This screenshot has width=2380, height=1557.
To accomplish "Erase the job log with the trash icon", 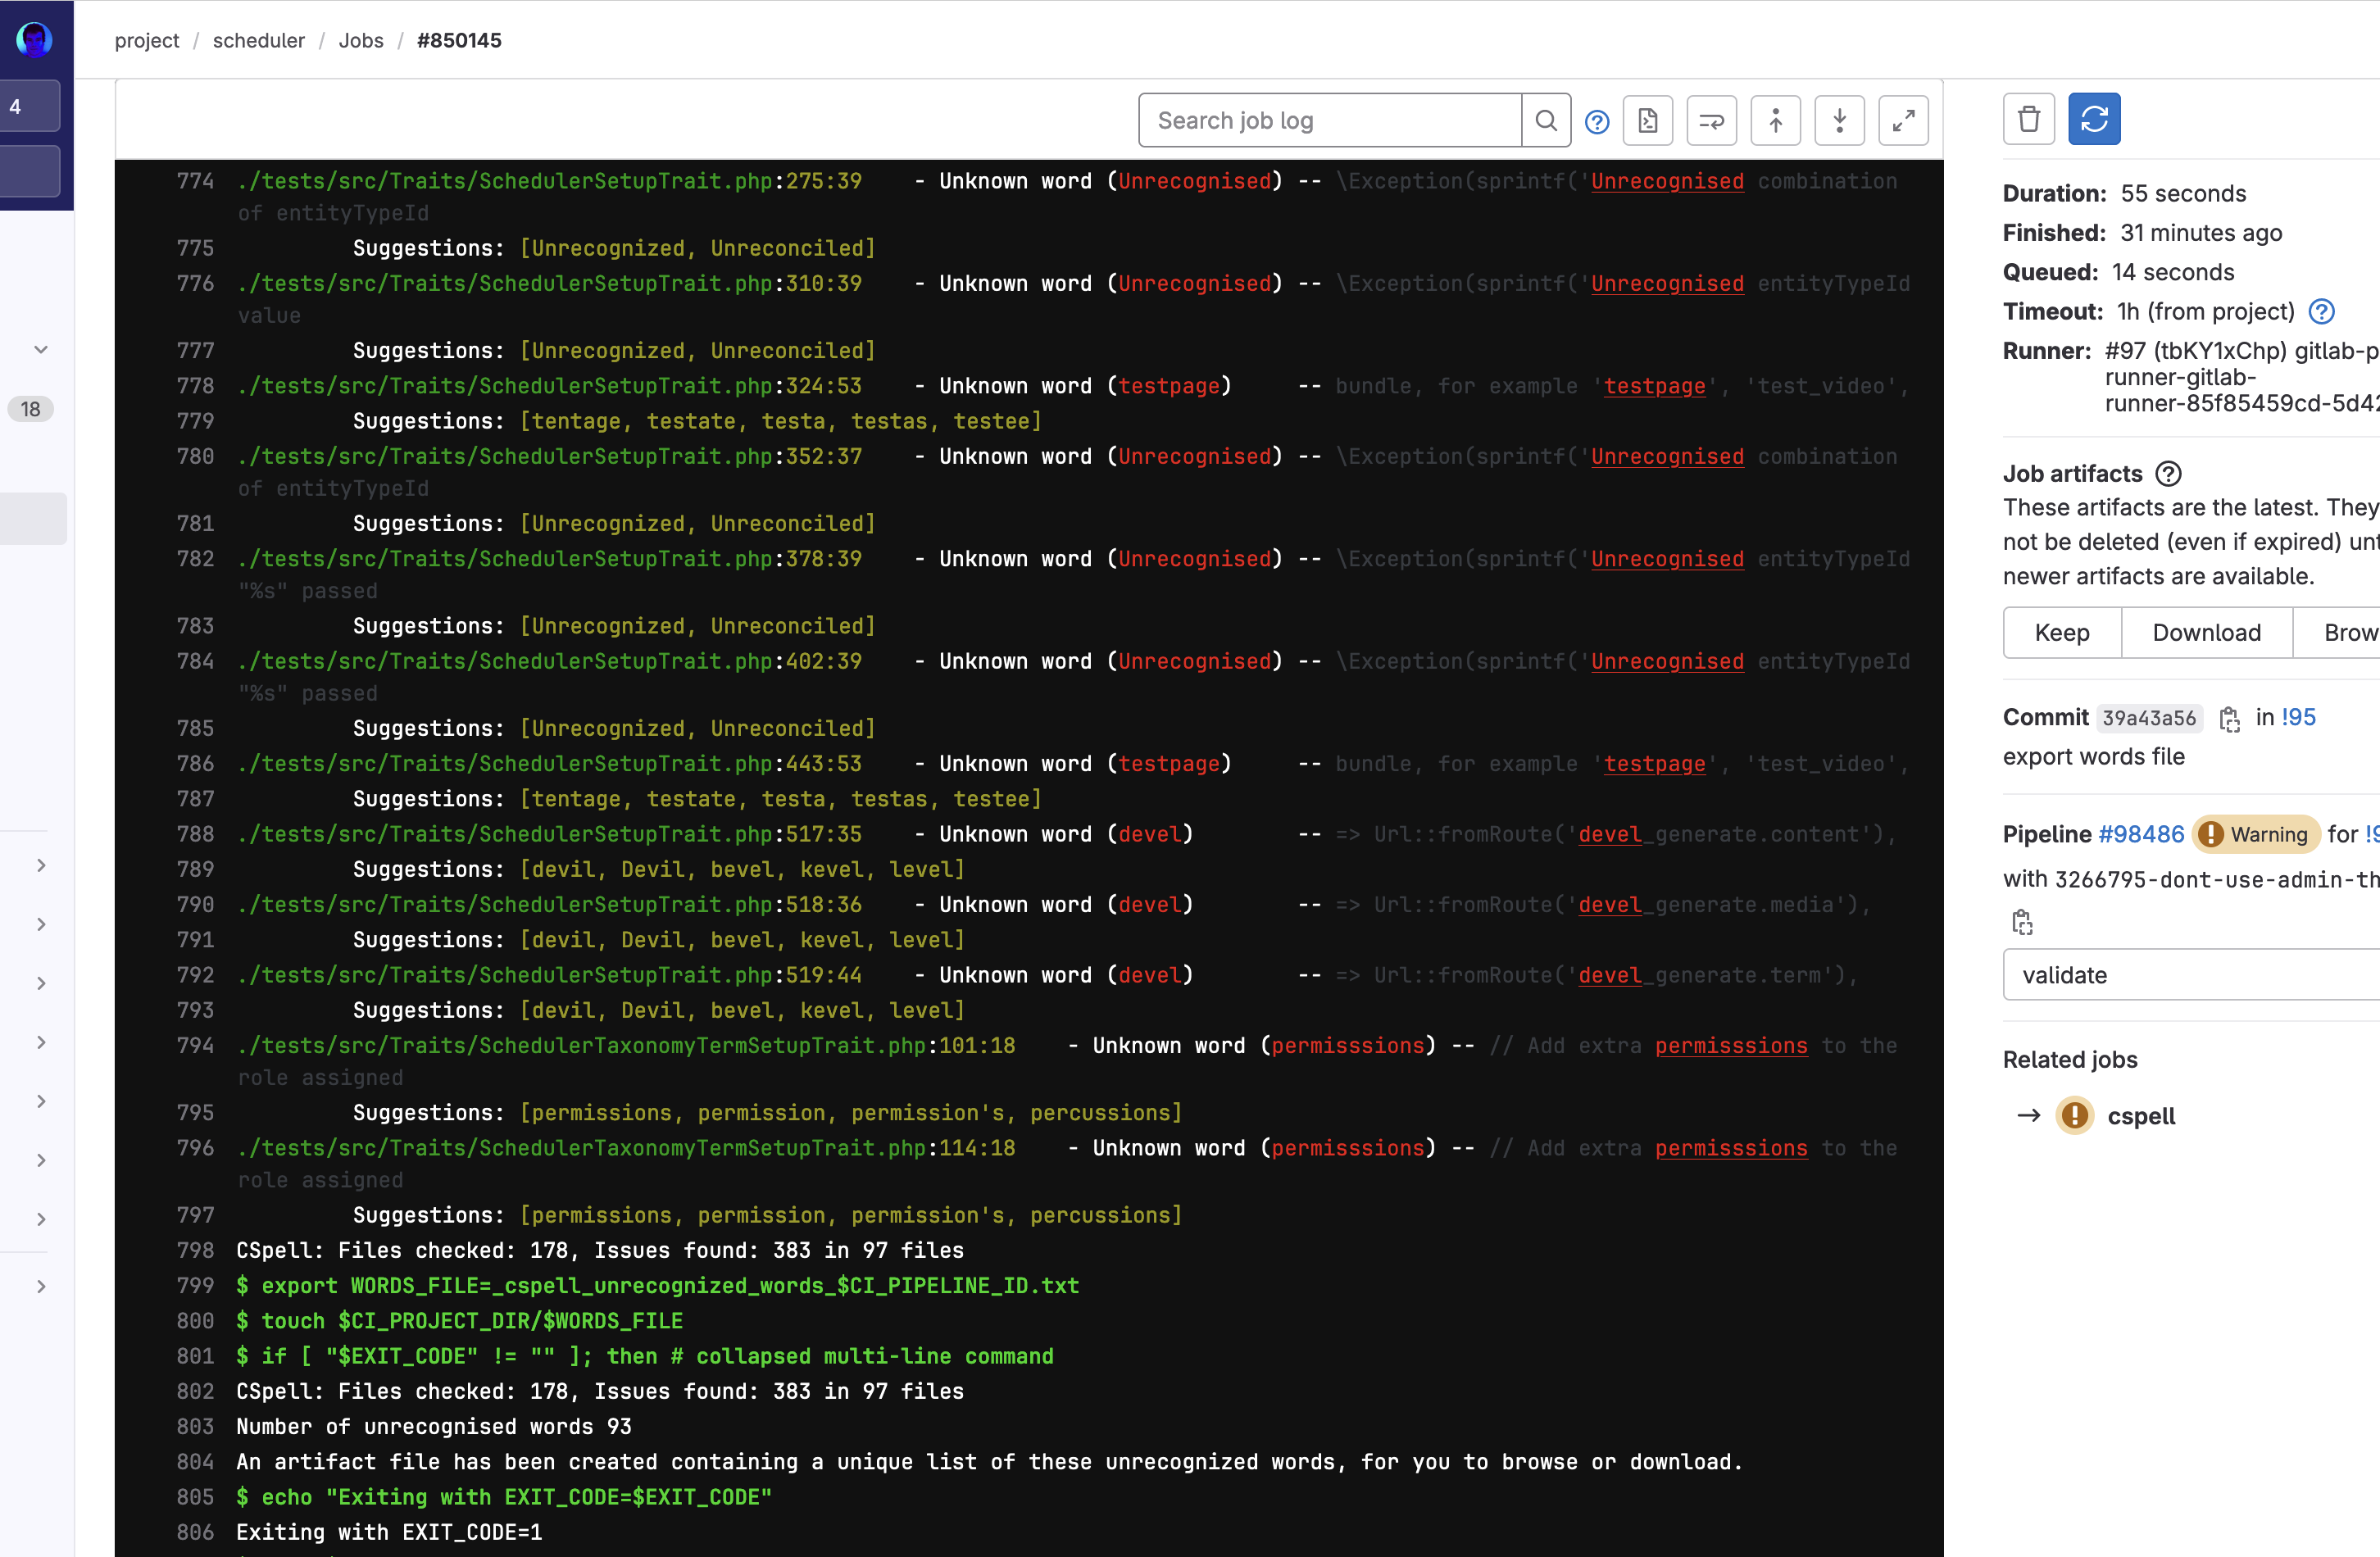I will [2029, 118].
